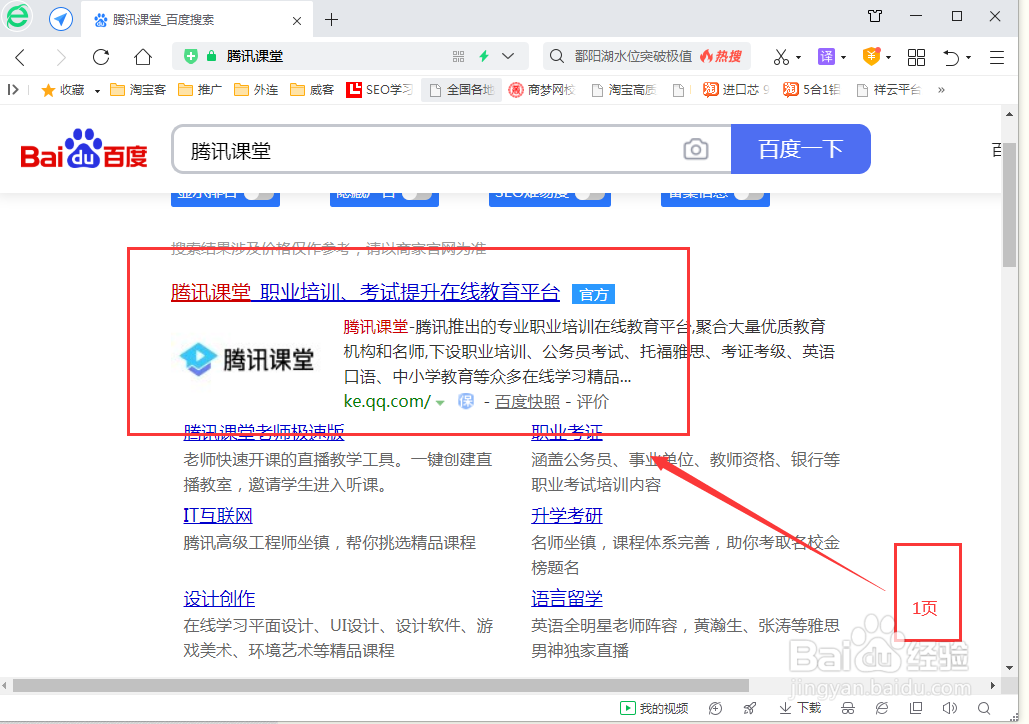Go back with the back arrow
Screen dimensions: 1029x724
[20, 57]
